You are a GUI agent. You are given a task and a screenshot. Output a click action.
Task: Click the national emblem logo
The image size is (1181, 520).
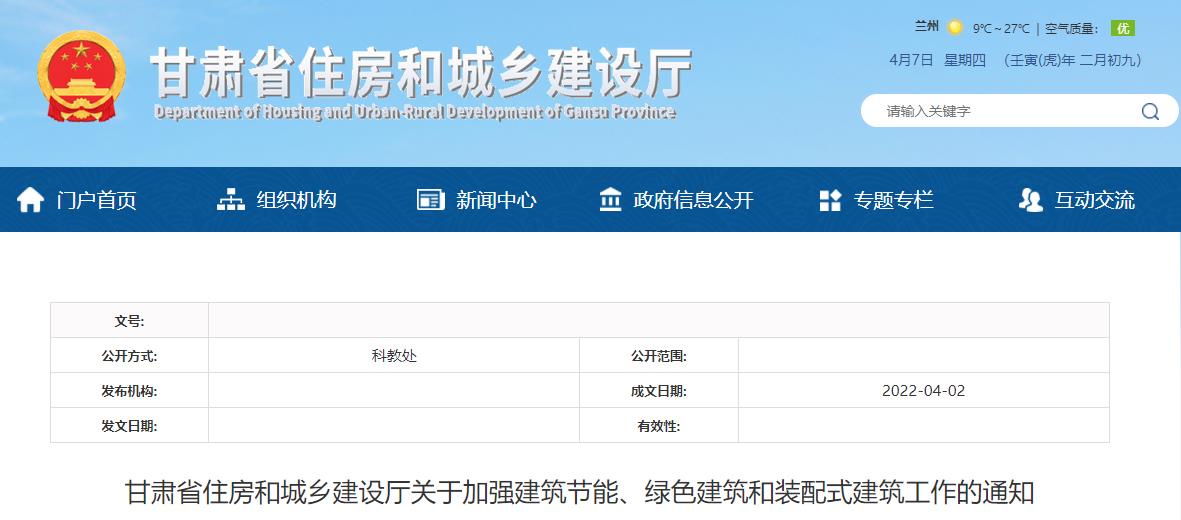coord(81,76)
